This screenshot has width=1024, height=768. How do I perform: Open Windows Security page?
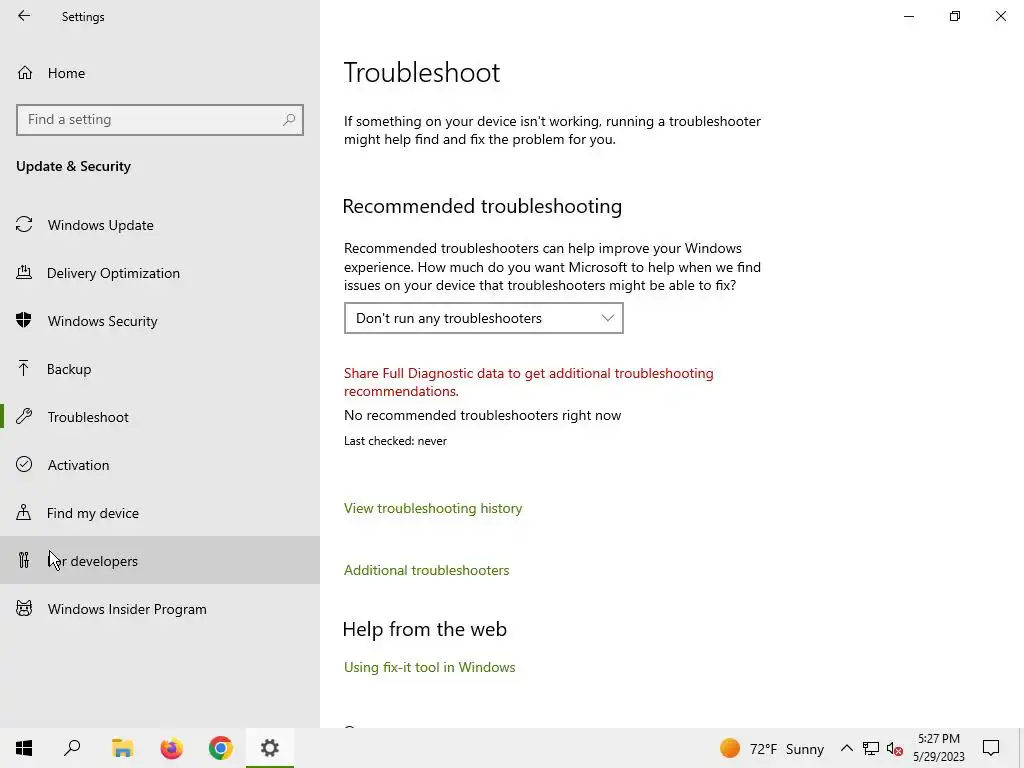pyautogui.click(x=160, y=321)
